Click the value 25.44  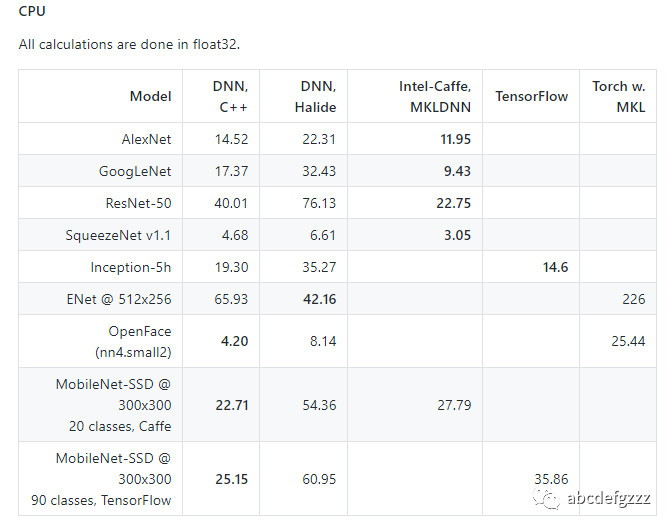pyautogui.click(x=628, y=341)
